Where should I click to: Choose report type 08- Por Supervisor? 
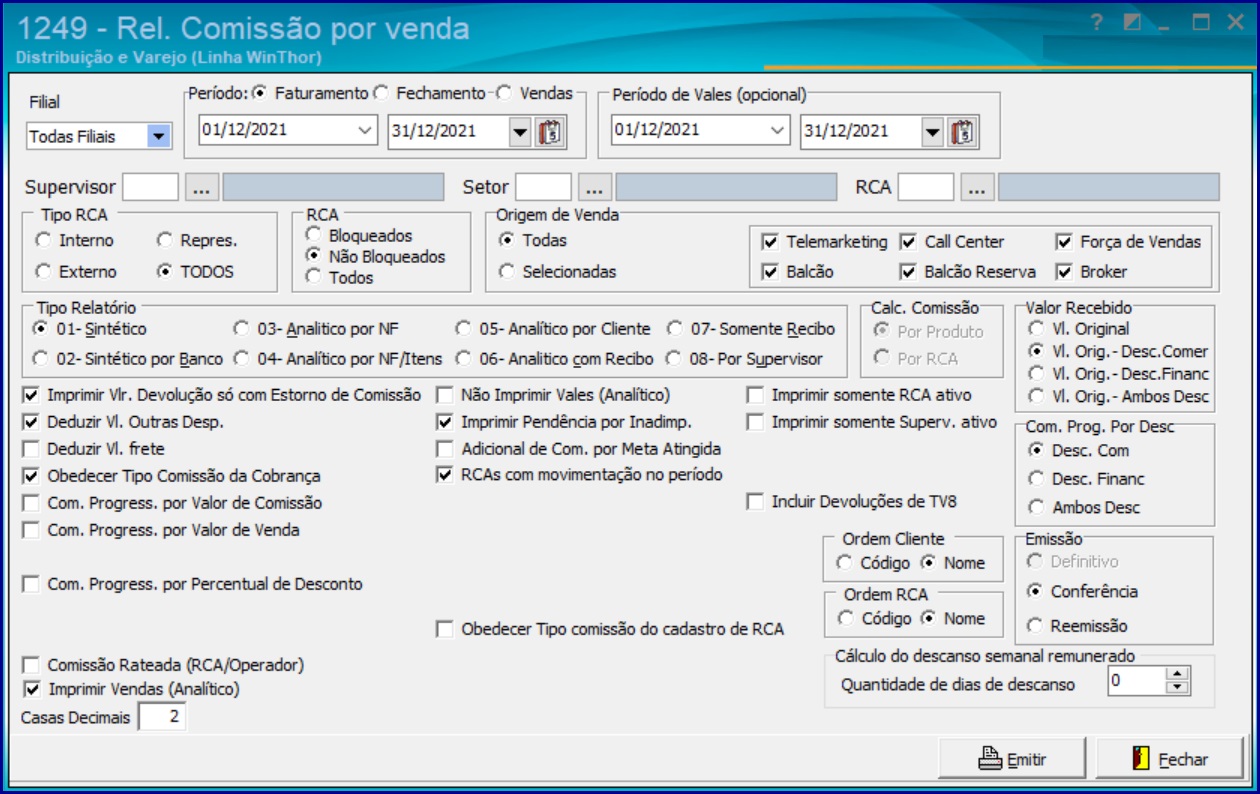[x=744, y=359]
